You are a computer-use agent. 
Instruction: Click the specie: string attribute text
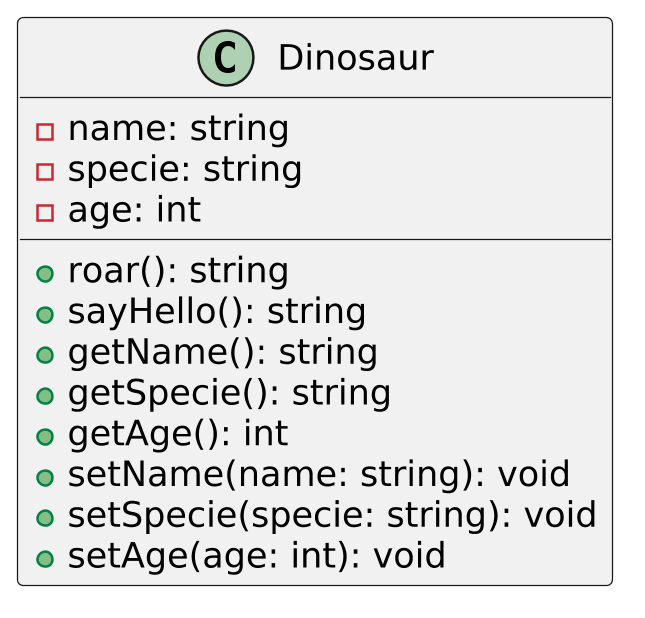[184, 171]
